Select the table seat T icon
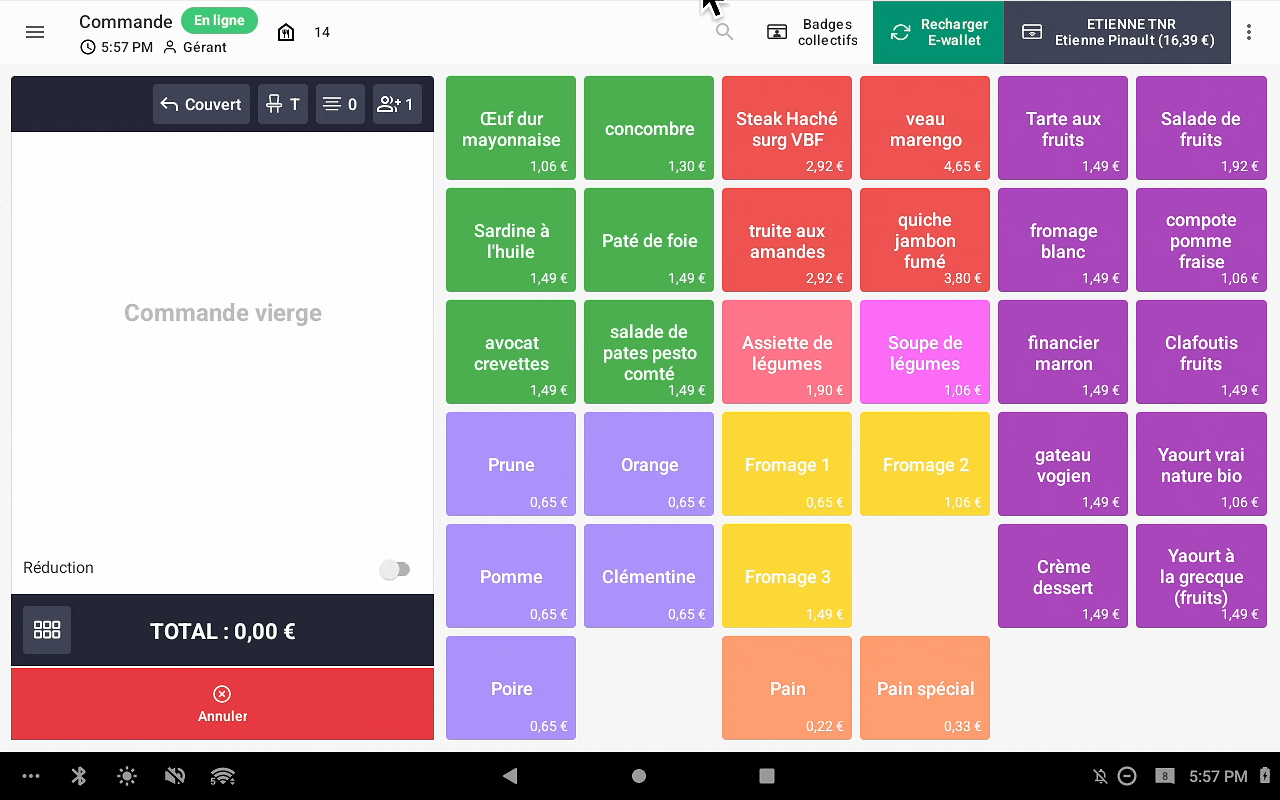1280x800 pixels. [x=283, y=104]
